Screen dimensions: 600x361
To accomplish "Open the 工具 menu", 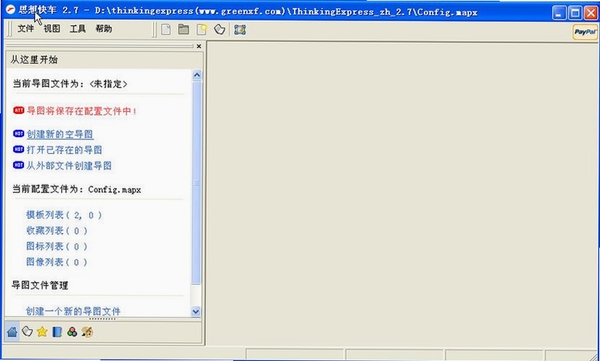I will 78,29.
